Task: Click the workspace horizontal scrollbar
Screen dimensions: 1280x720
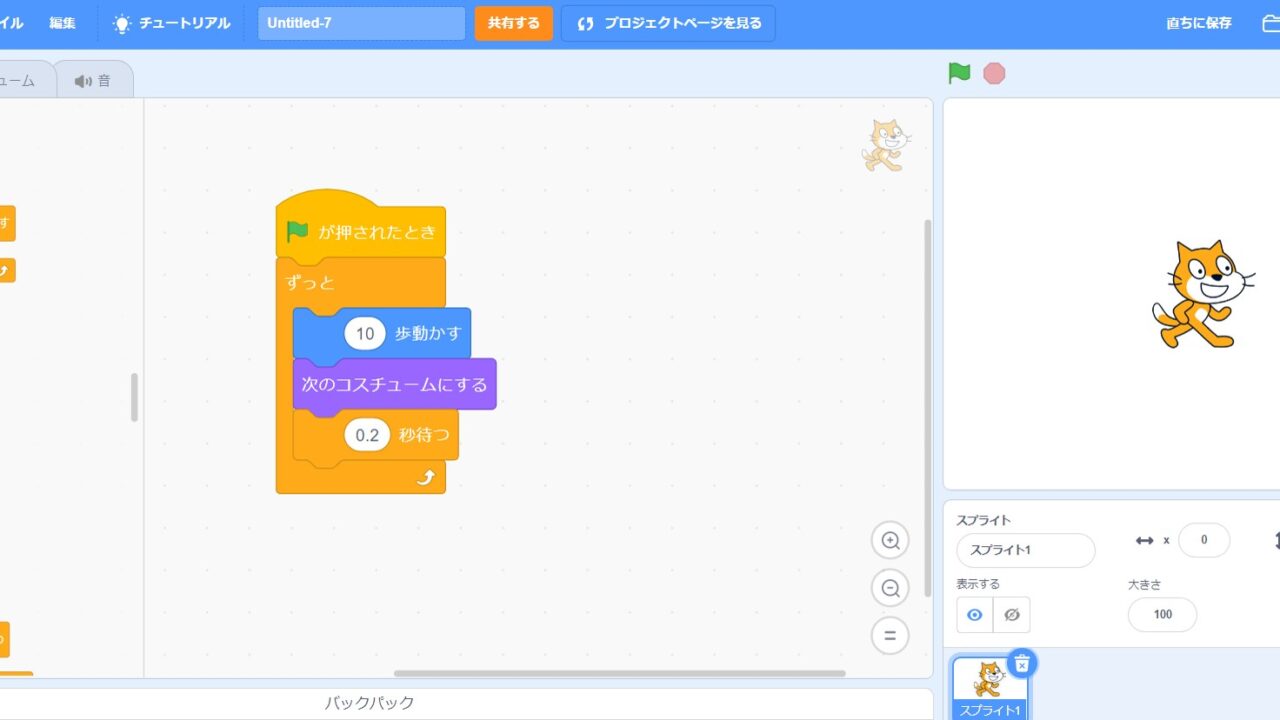Action: (619, 673)
